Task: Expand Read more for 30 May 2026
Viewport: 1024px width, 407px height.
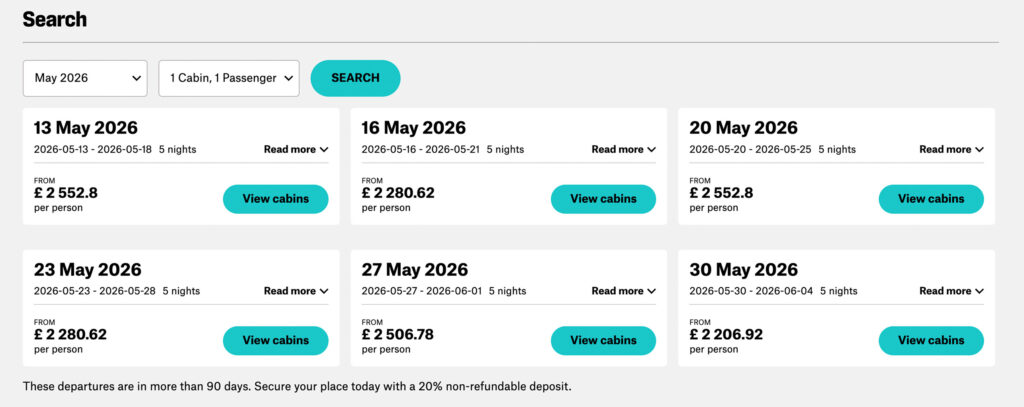Action: [x=951, y=291]
